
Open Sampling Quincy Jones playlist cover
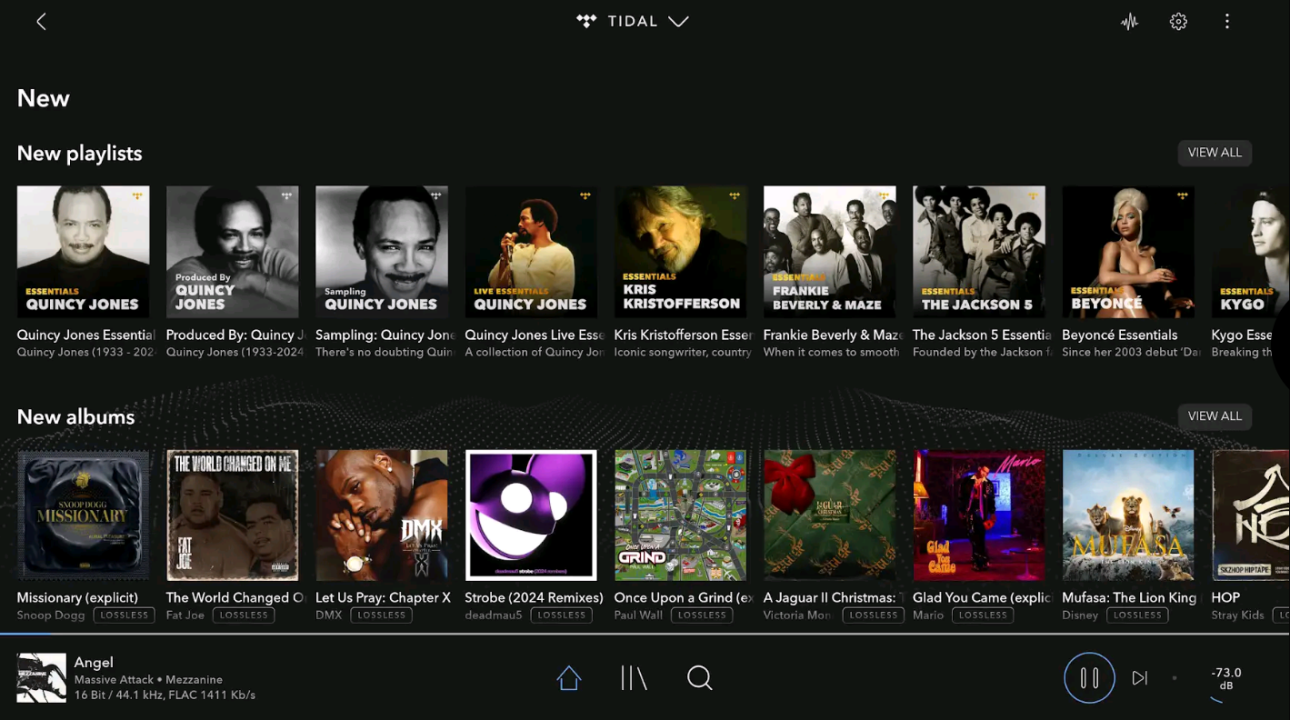[381, 252]
